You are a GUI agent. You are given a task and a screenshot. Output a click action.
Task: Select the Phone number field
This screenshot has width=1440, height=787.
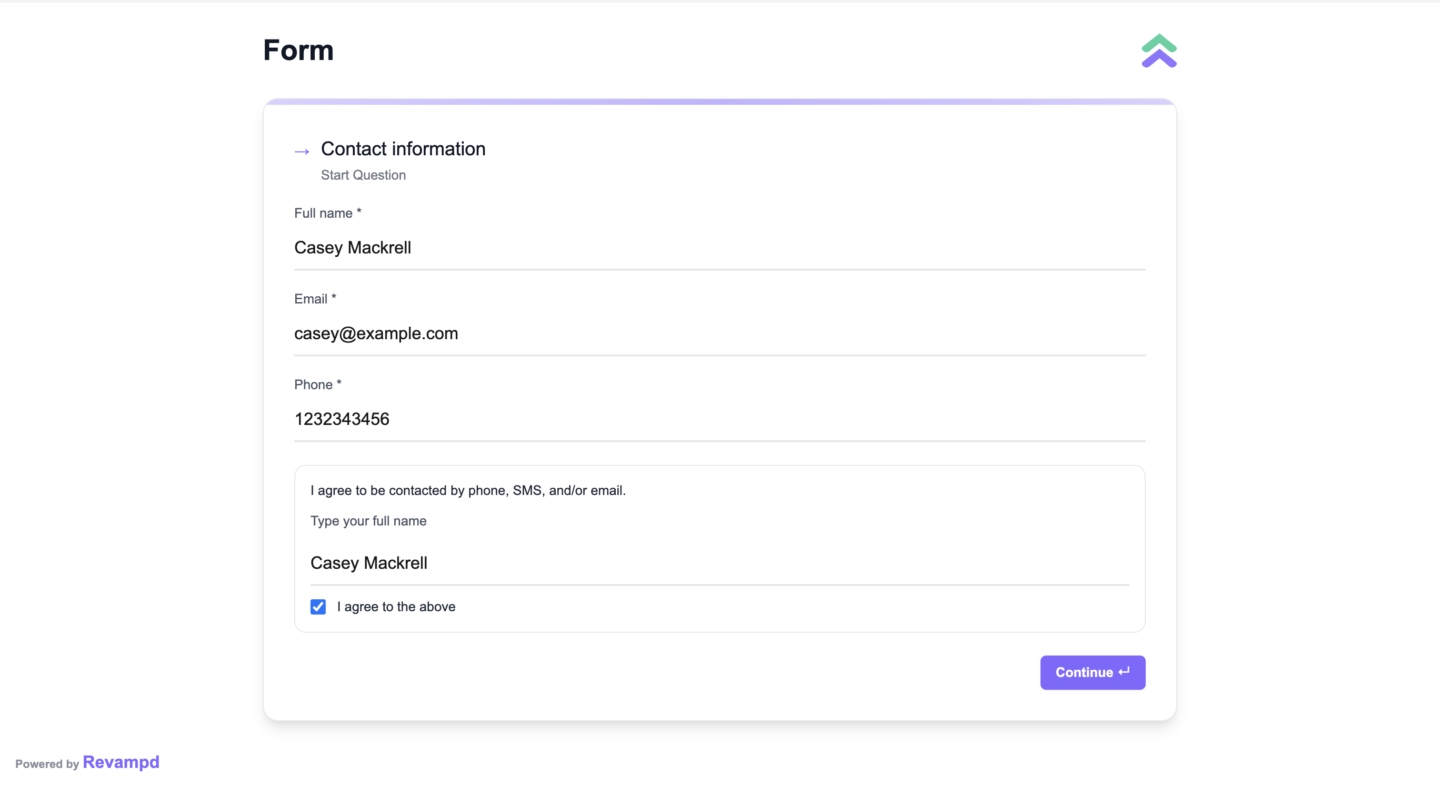(x=719, y=420)
